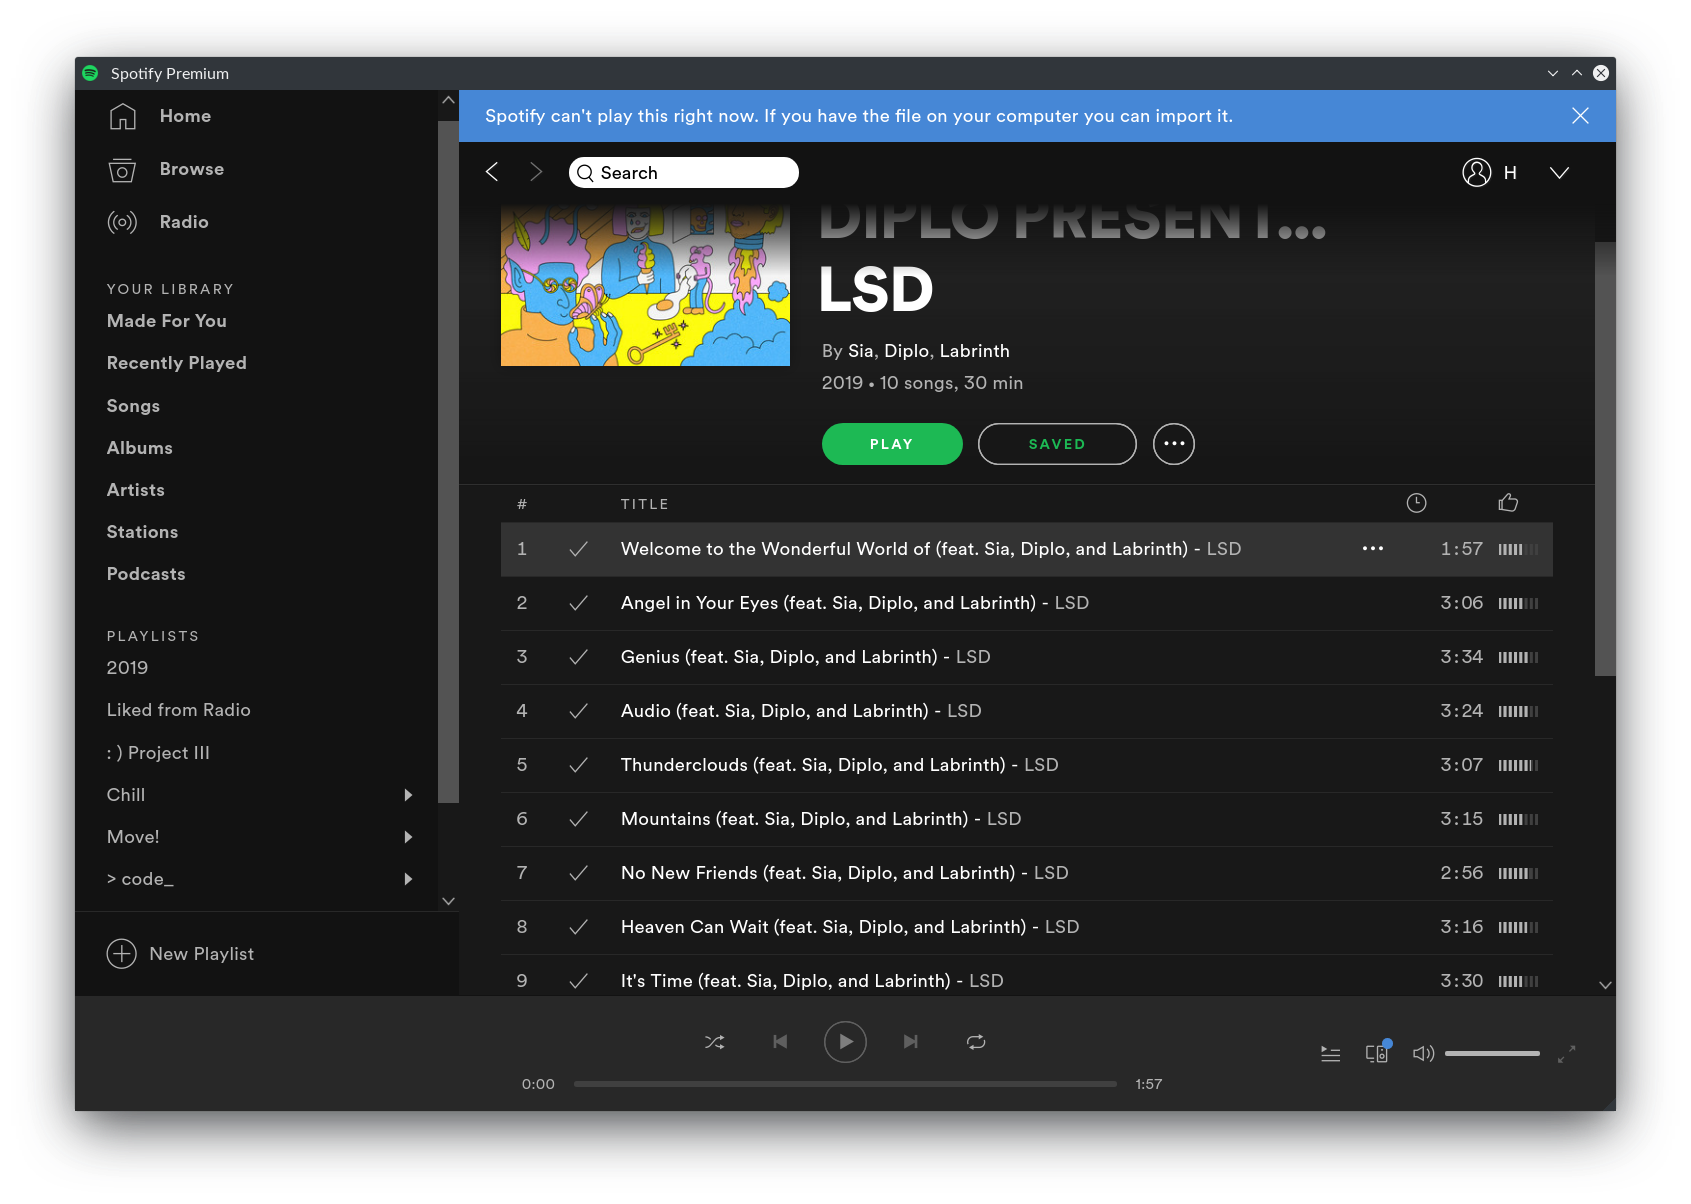Click the plus icon for New Playlist
The height and width of the screenshot is (1204, 1691).
(122, 954)
